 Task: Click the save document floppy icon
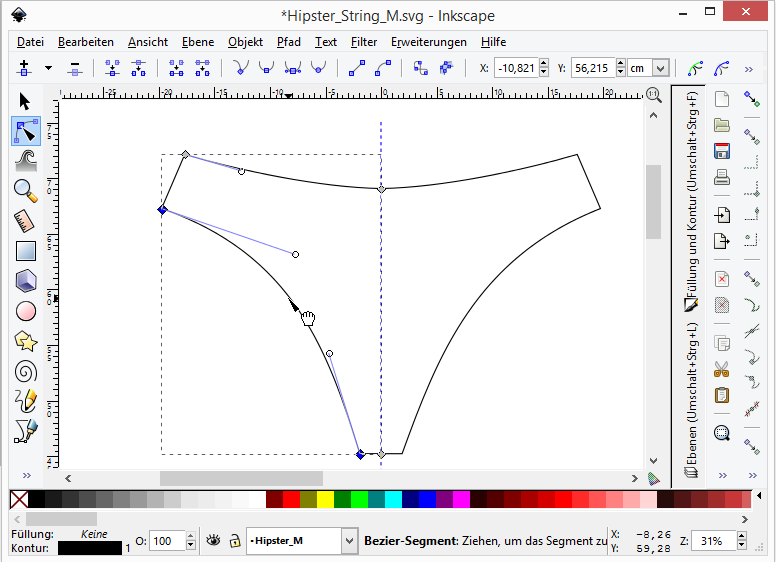click(x=721, y=151)
